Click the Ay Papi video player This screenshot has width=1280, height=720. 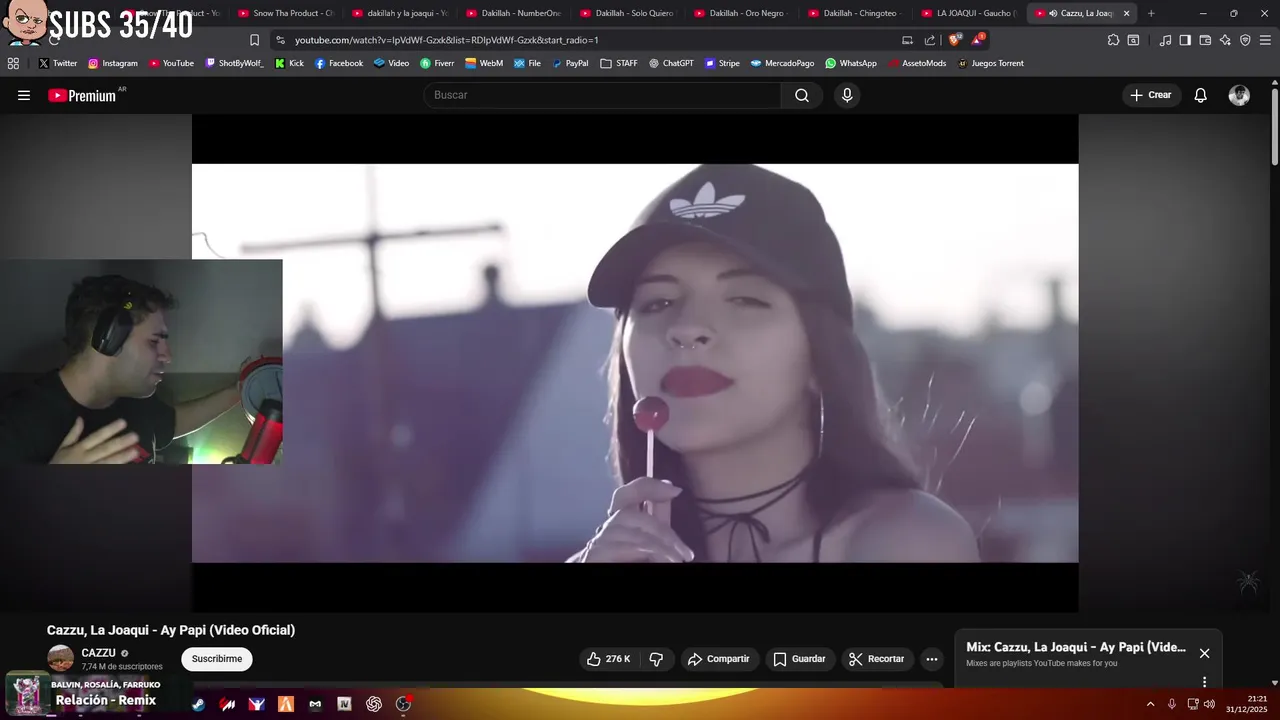click(x=635, y=363)
